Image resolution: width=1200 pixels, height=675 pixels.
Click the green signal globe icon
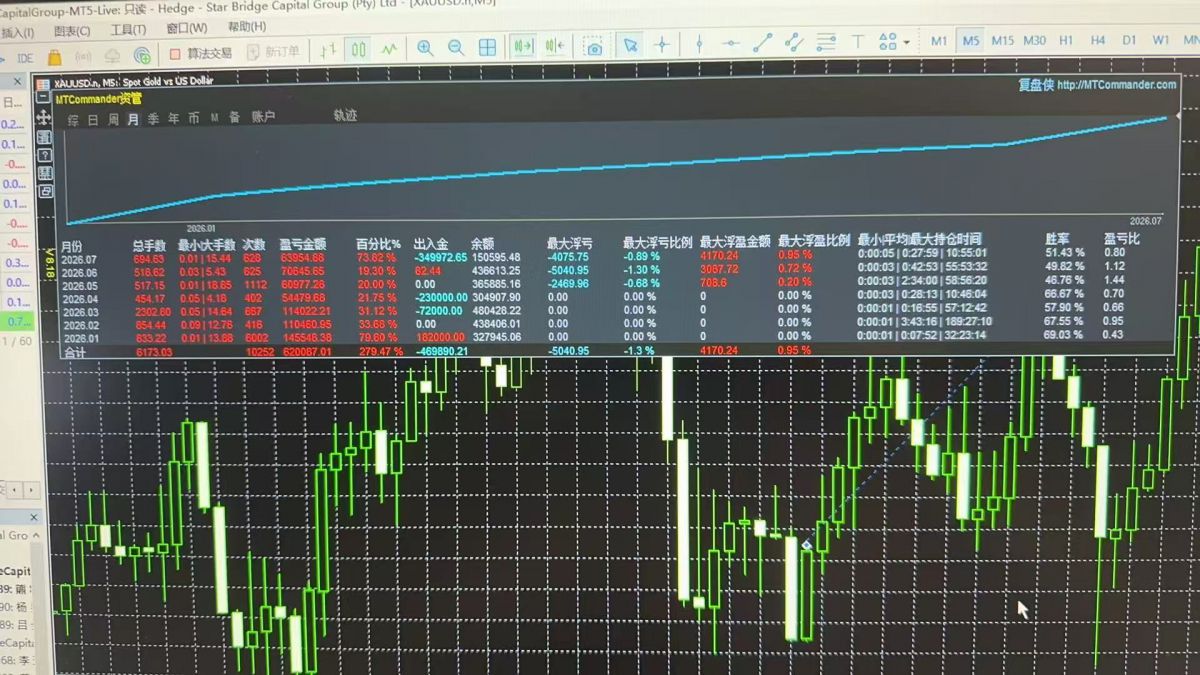click(x=142, y=55)
